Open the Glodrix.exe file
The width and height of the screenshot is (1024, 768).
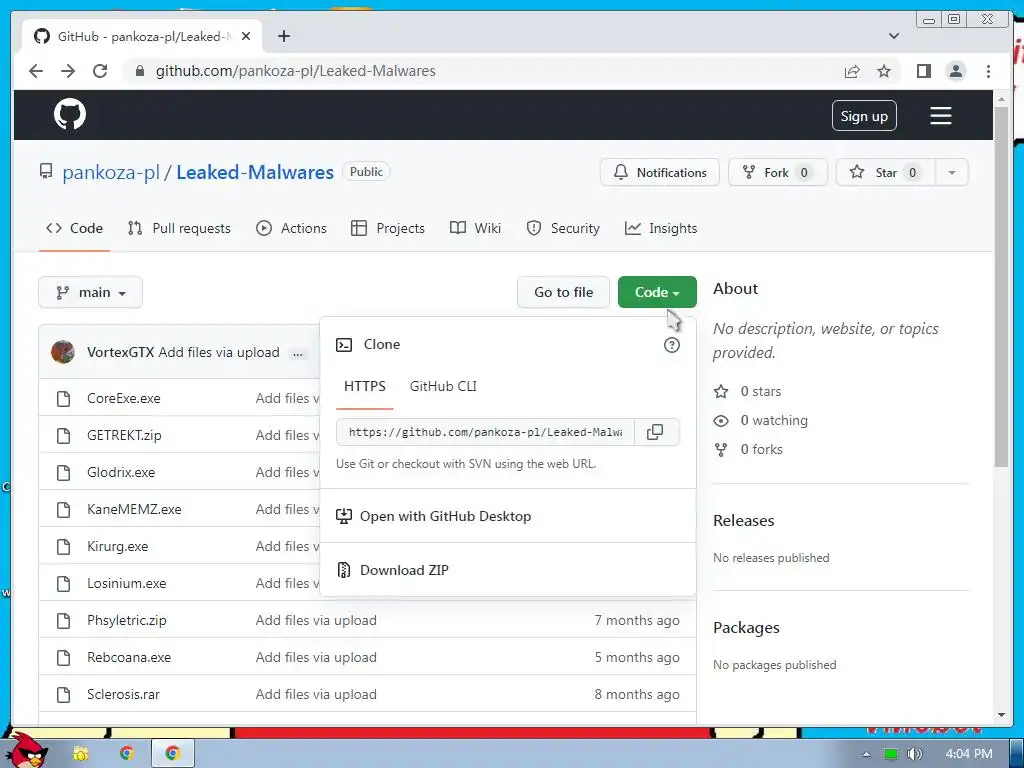point(121,472)
